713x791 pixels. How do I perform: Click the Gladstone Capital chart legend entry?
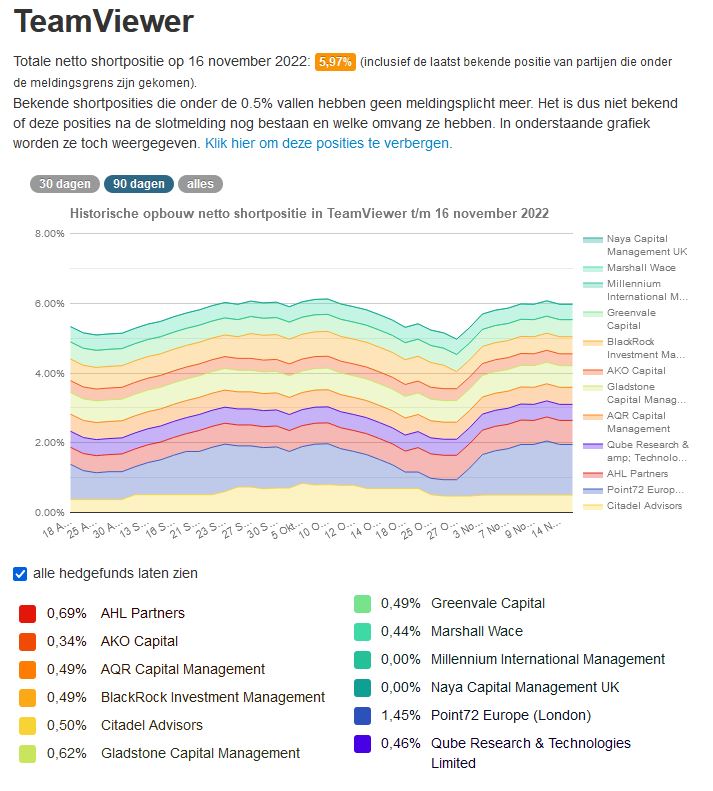pos(646,393)
